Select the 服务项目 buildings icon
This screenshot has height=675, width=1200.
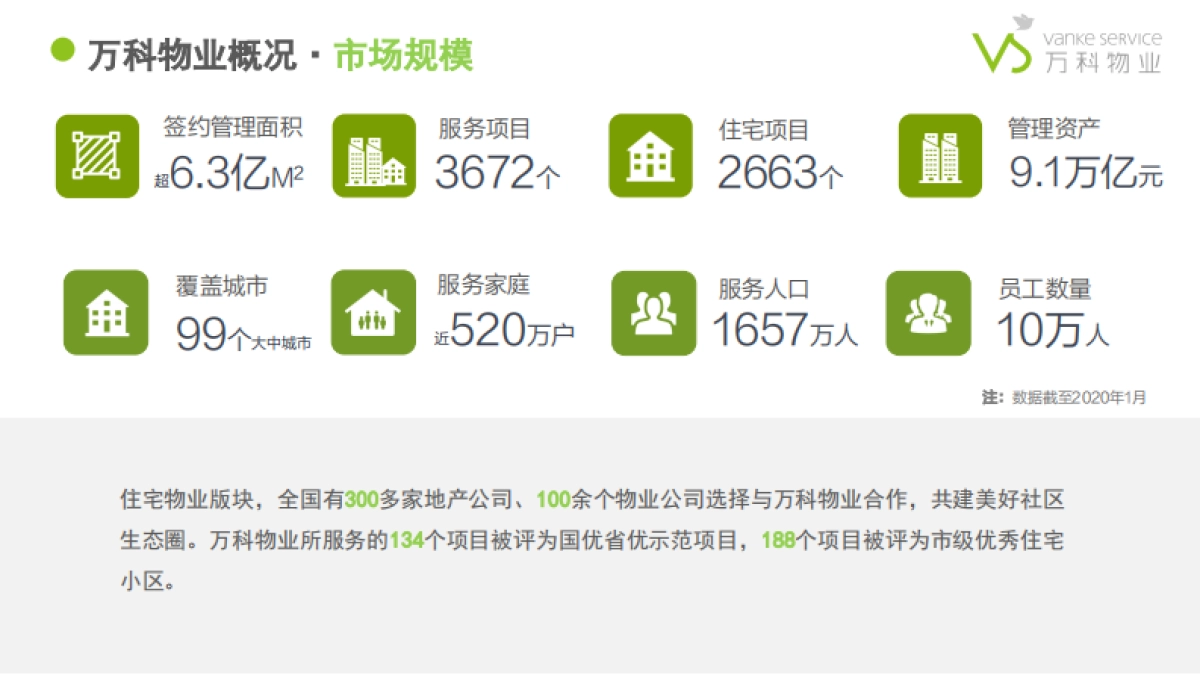tap(373, 157)
